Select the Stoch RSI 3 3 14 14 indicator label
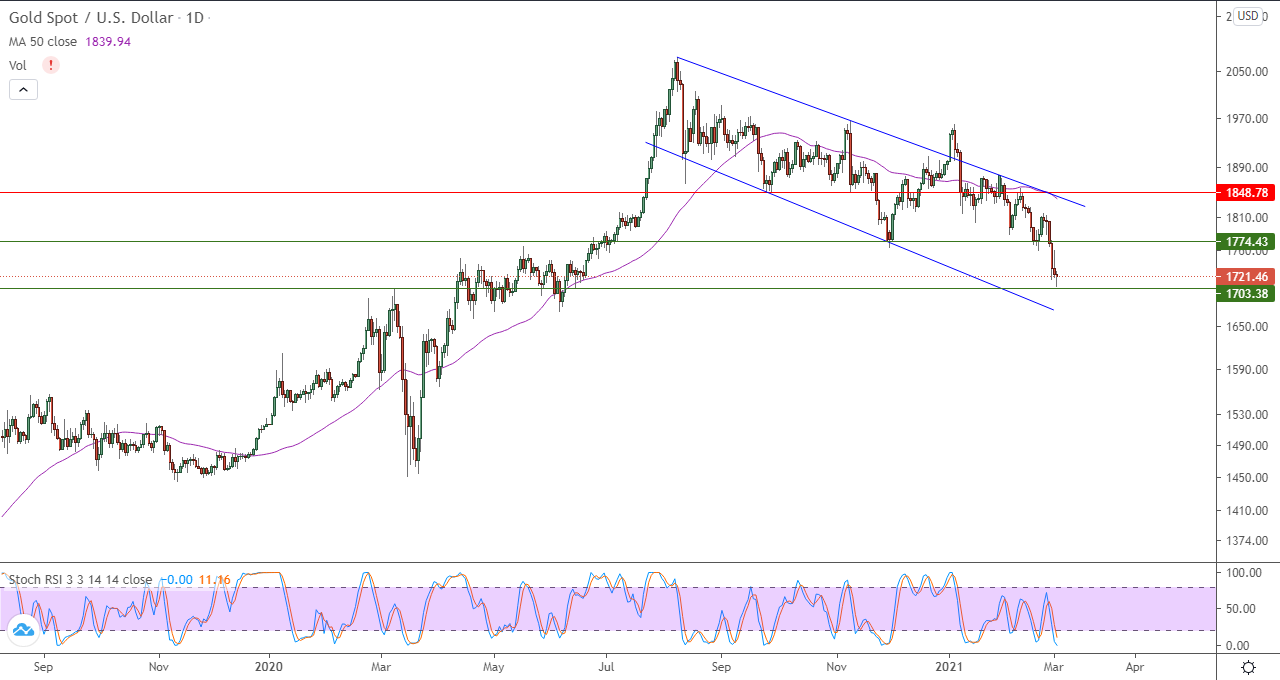Image resolution: width=1280 pixels, height=680 pixels. point(81,579)
